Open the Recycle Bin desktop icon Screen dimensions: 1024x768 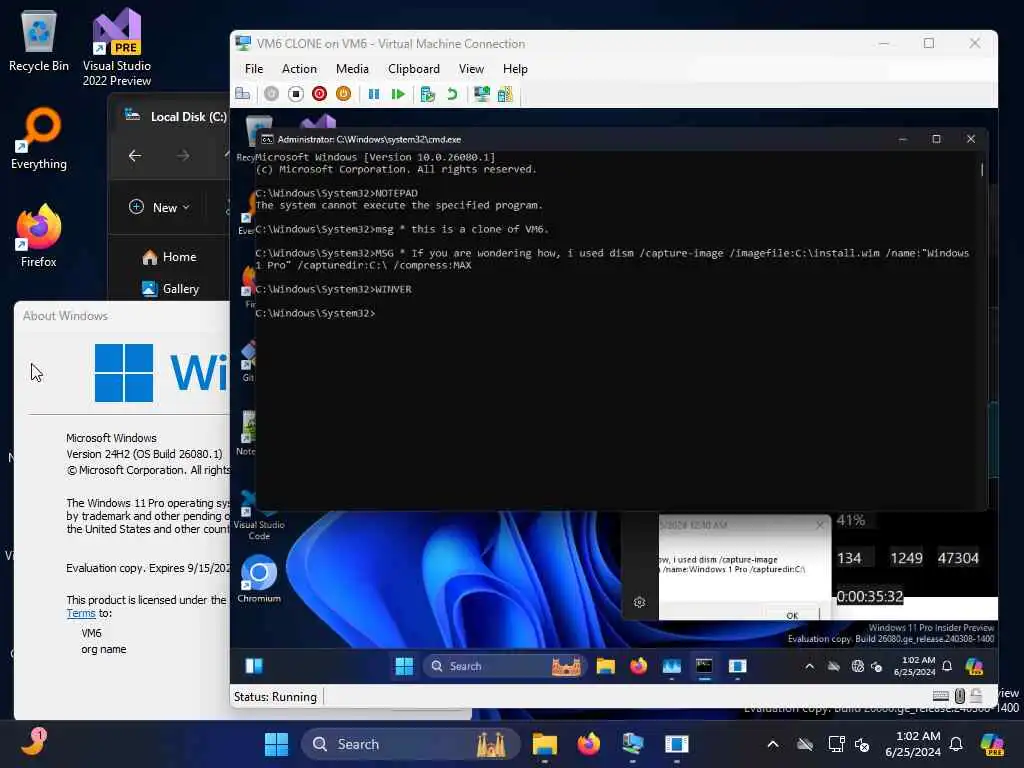tap(39, 42)
